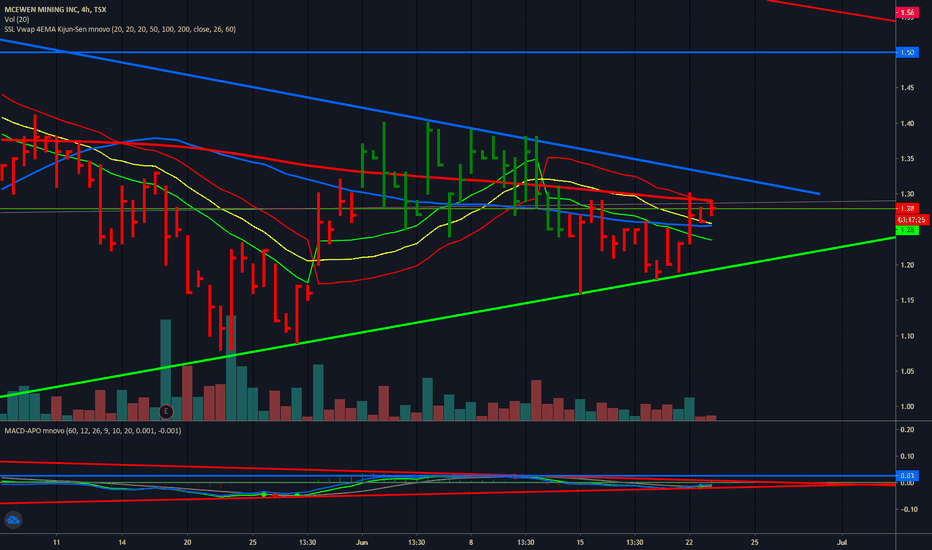The image size is (932, 550).
Task: Click the MACD-APO mnovo indicator label
Action: [93, 430]
